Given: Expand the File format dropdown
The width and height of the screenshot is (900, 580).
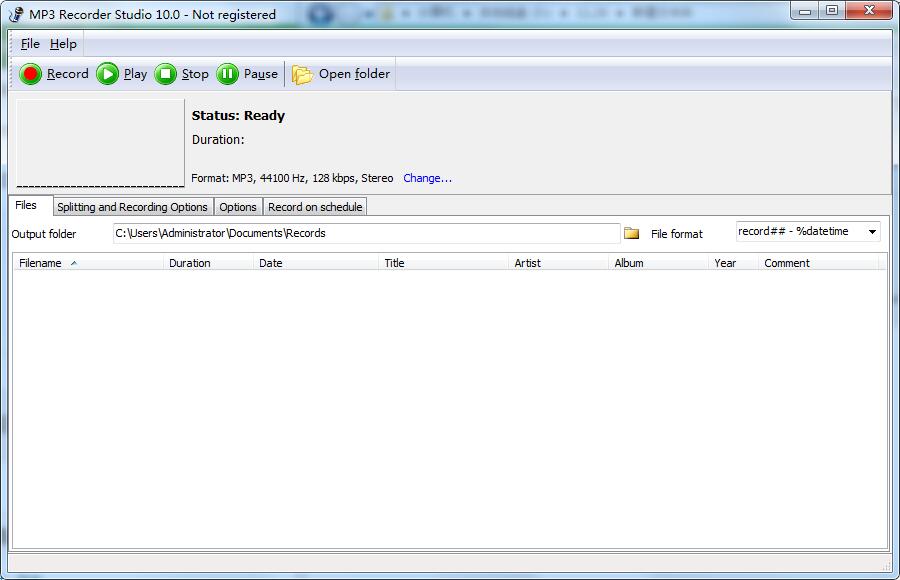Looking at the screenshot, I should click(872, 232).
